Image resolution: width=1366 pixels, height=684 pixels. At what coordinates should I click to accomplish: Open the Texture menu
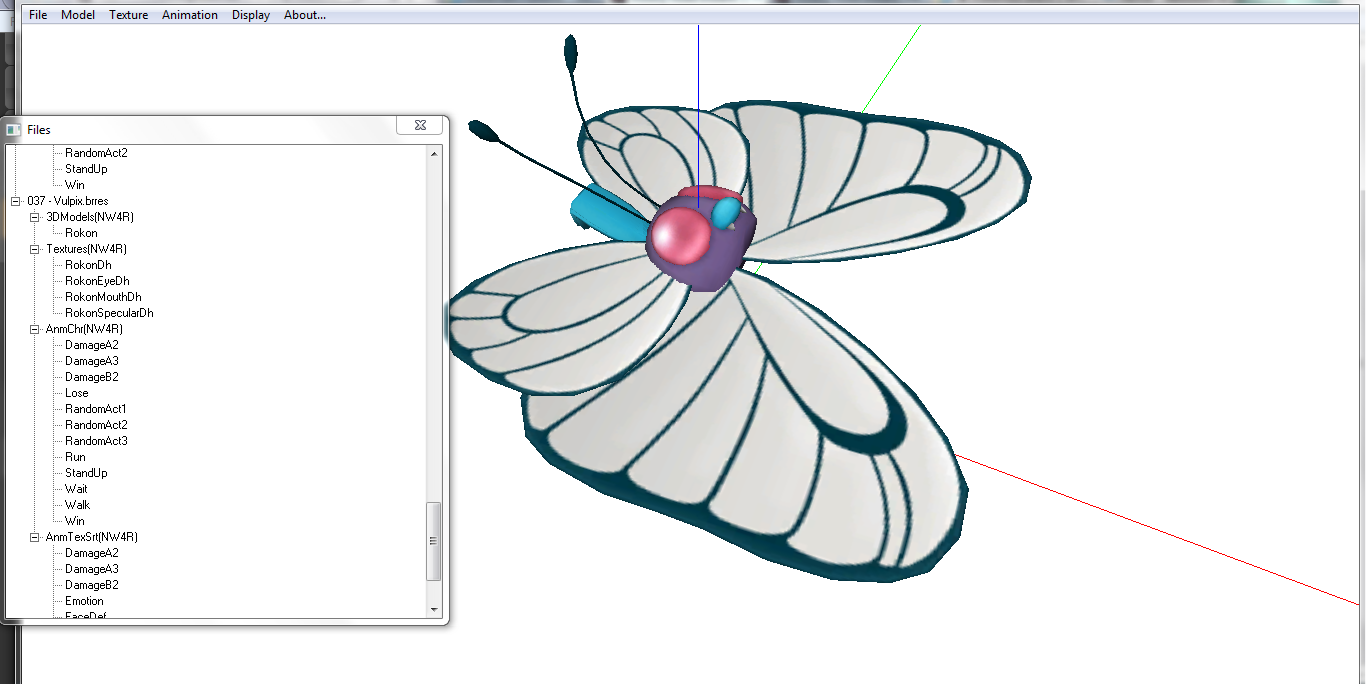coord(128,15)
